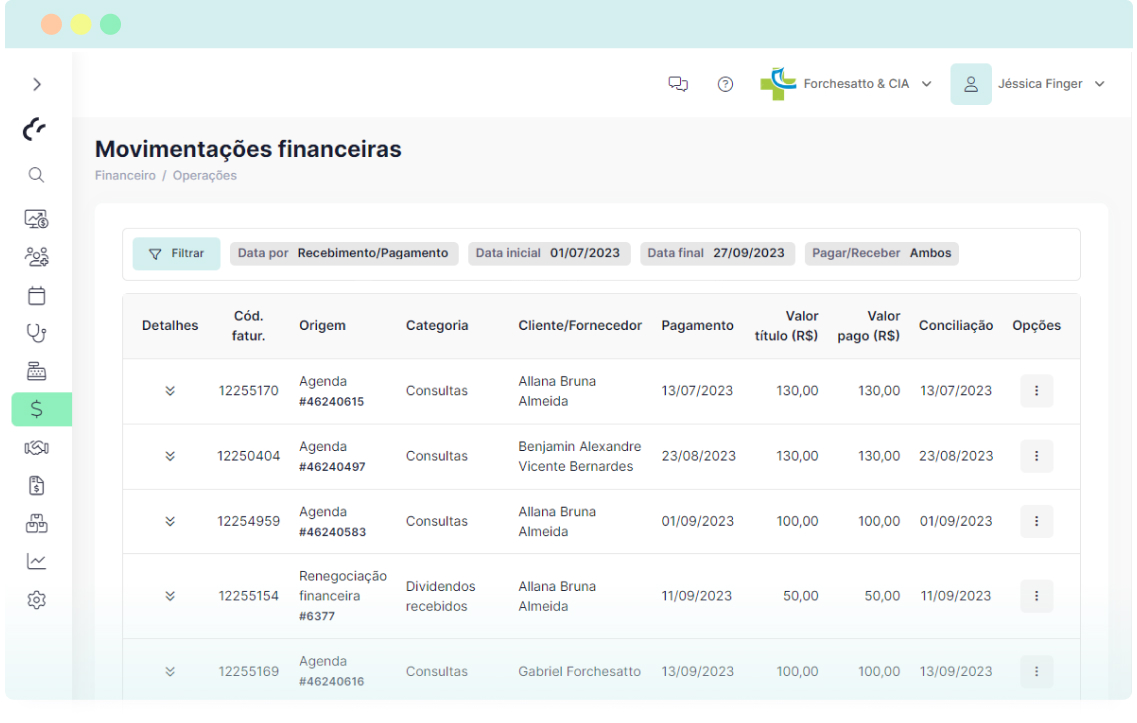The height and width of the screenshot is (723, 1137).
Task: Open the chat messages icon in header
Action: point(678,84)
